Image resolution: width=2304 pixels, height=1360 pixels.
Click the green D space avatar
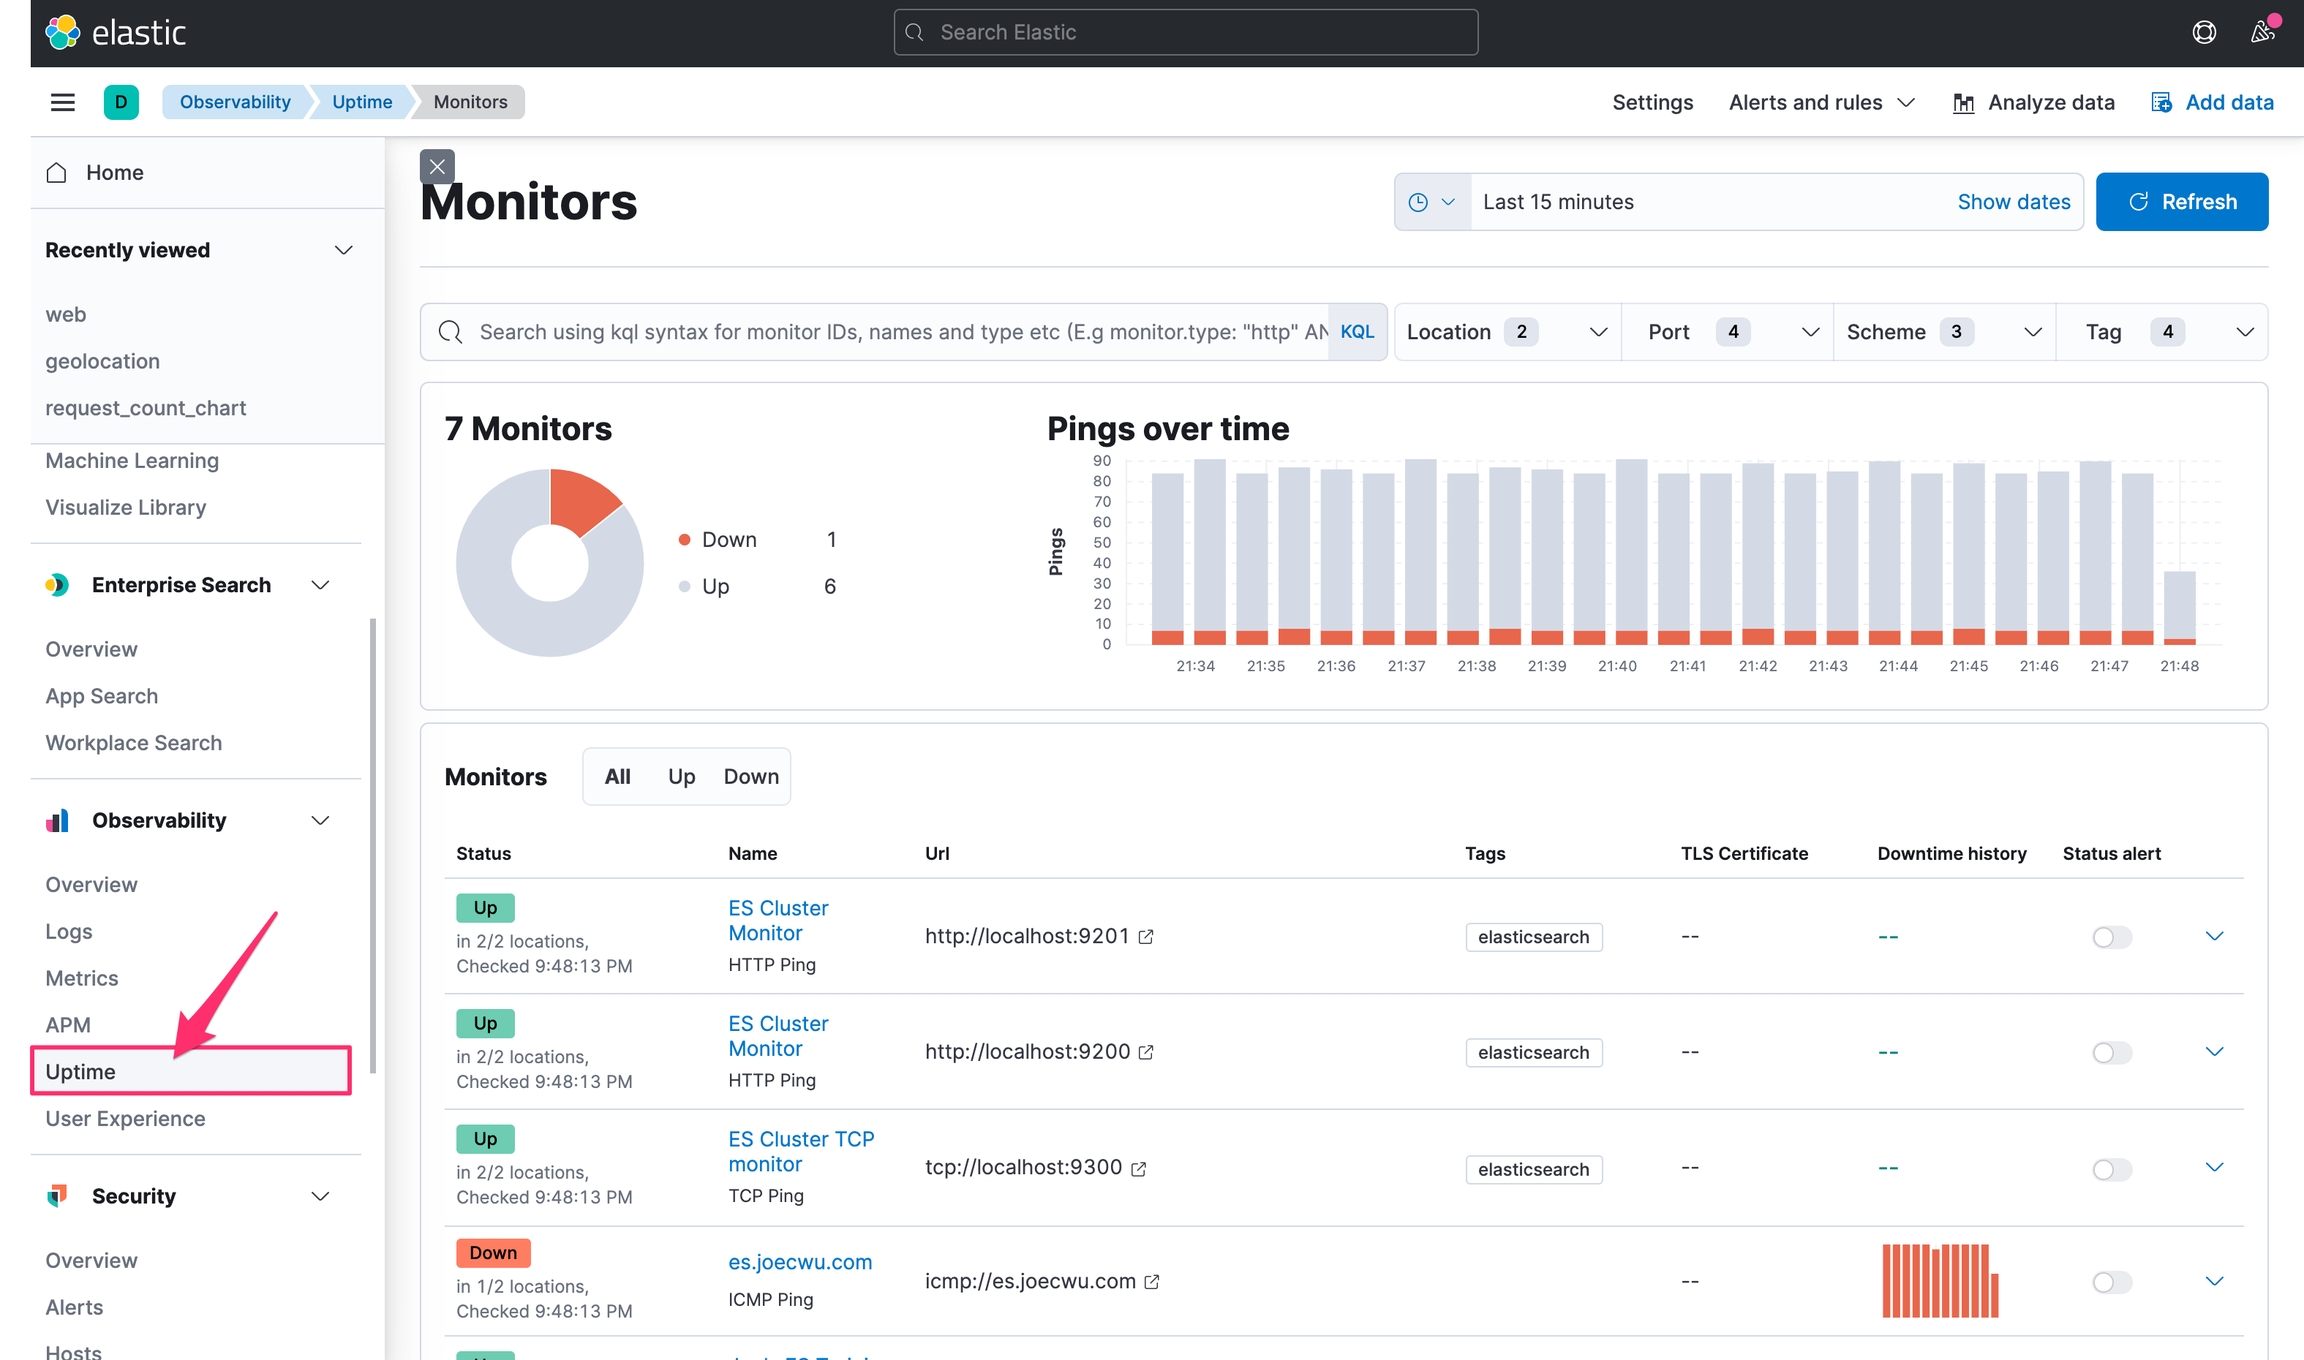tap(121, 102)
